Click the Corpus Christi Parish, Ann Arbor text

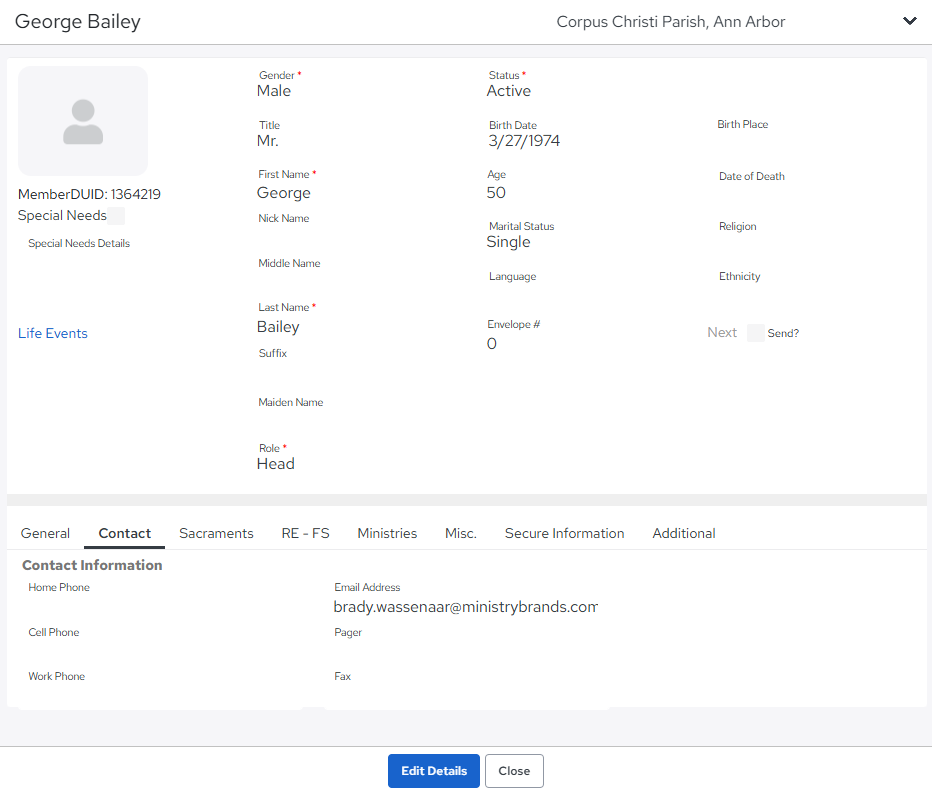pyautogui.click(x=670, y=22)
